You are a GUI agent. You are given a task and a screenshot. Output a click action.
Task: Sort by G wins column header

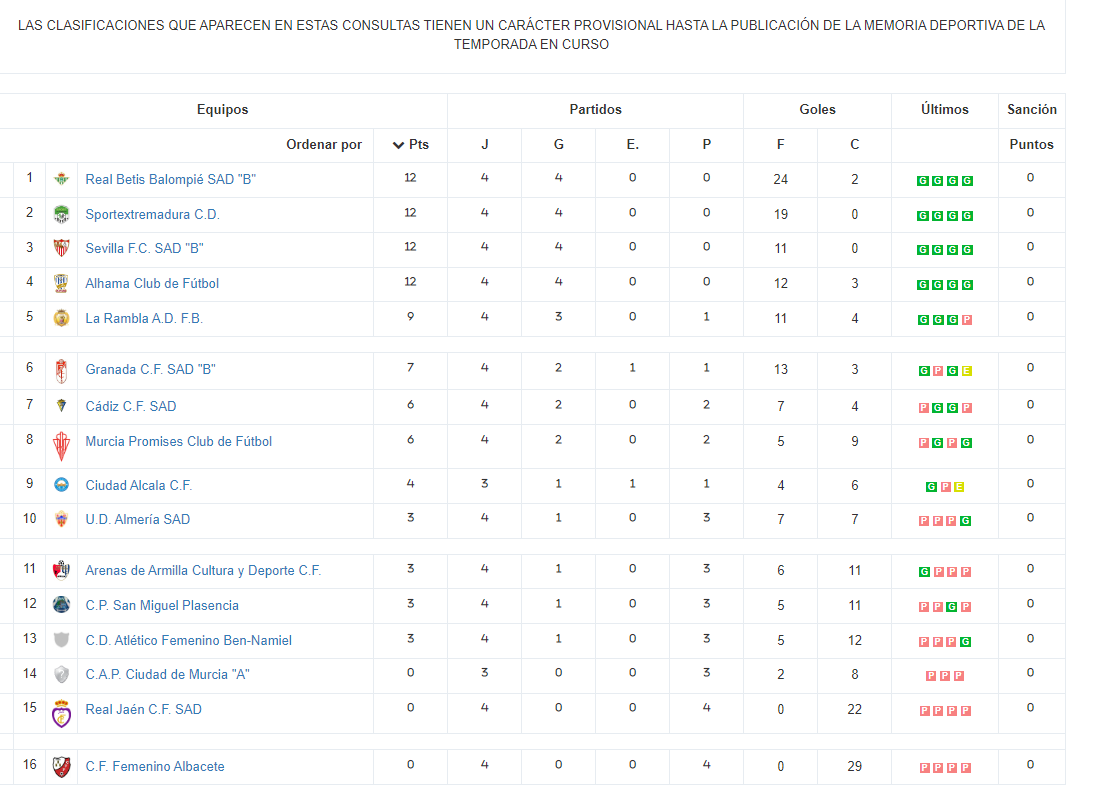click(x=558, y=144)
